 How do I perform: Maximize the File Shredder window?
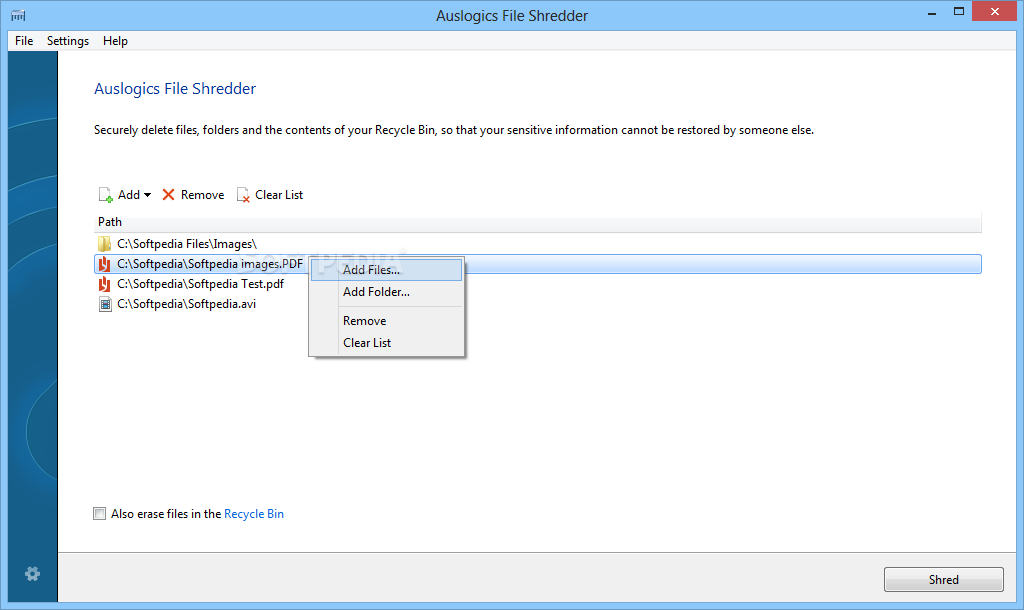(x=959, y=12)
